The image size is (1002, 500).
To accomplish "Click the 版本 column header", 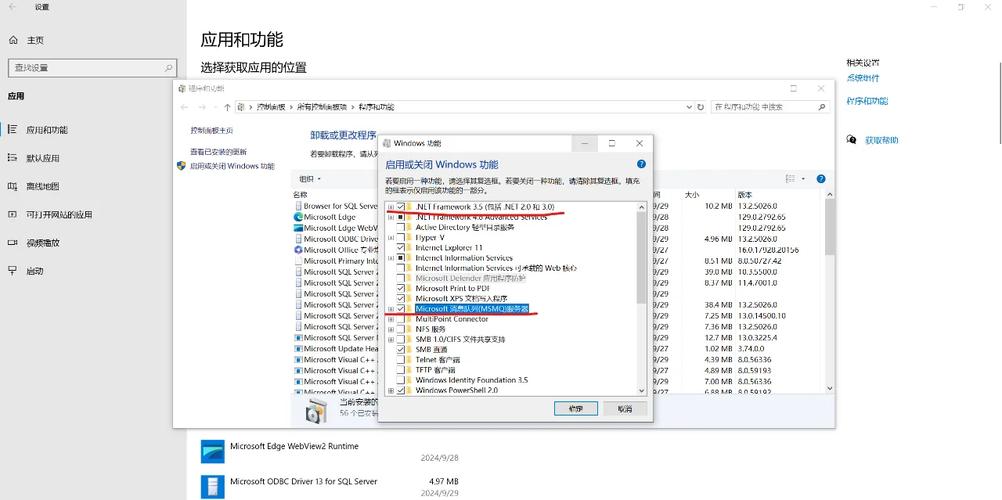I will click(745, 194).
